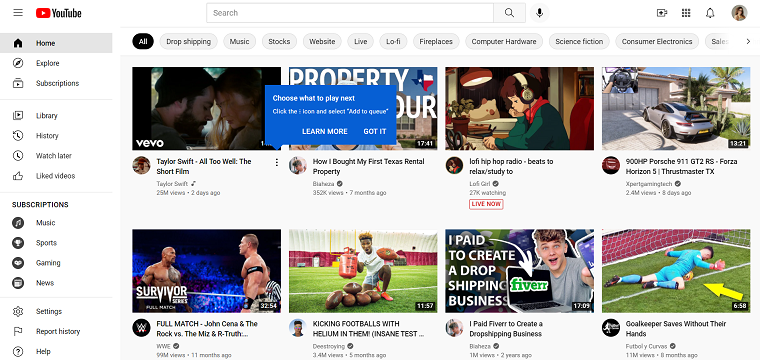This screenshot has height=360, width=760.
Task: Click LEARN MORE in the tooltip
Action: [325, 131]
